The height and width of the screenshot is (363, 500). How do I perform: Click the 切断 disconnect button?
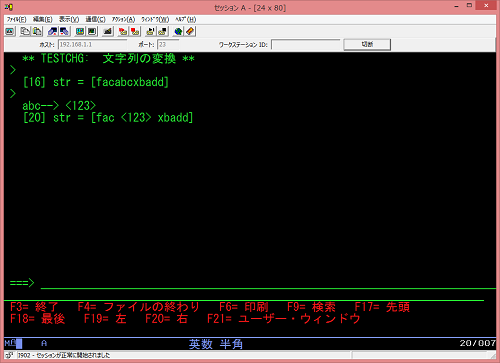pyautogui.click(x=367, y=44)
